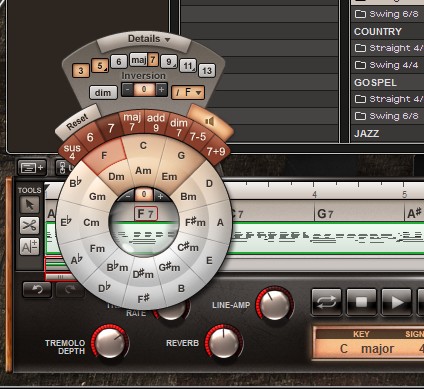Choose D#m on the chord wheel
The height and width of the screenshot is (389, 424).
(143, 274)
